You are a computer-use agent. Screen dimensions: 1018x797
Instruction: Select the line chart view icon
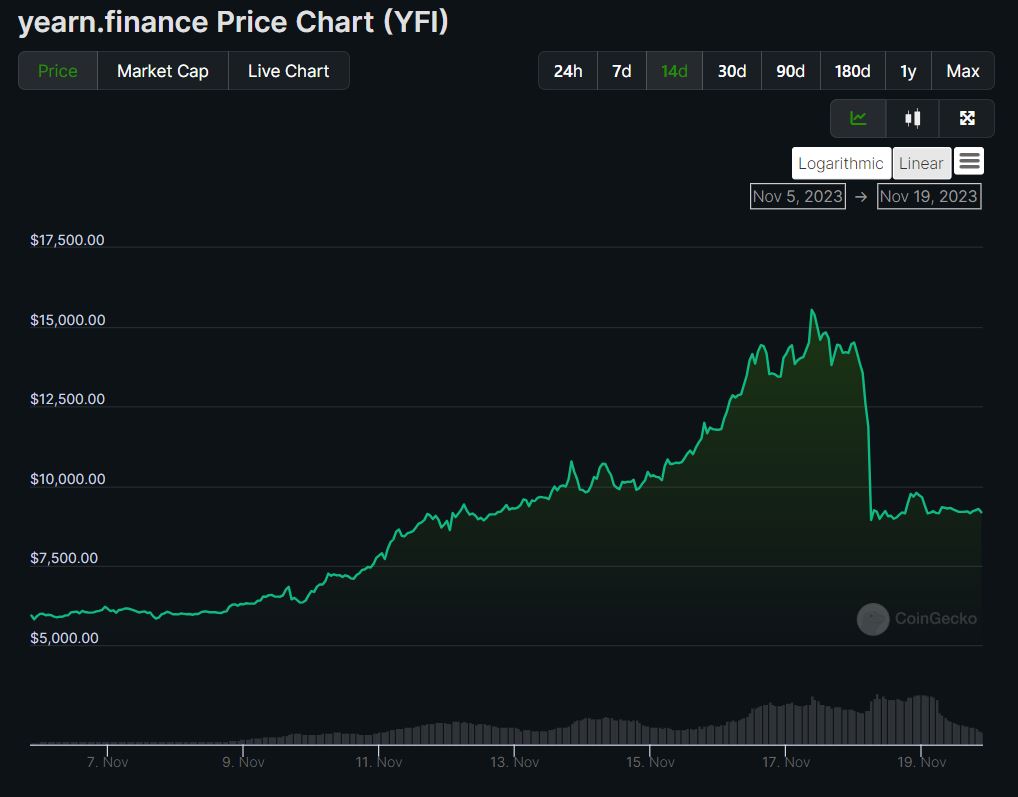[858, 118]
